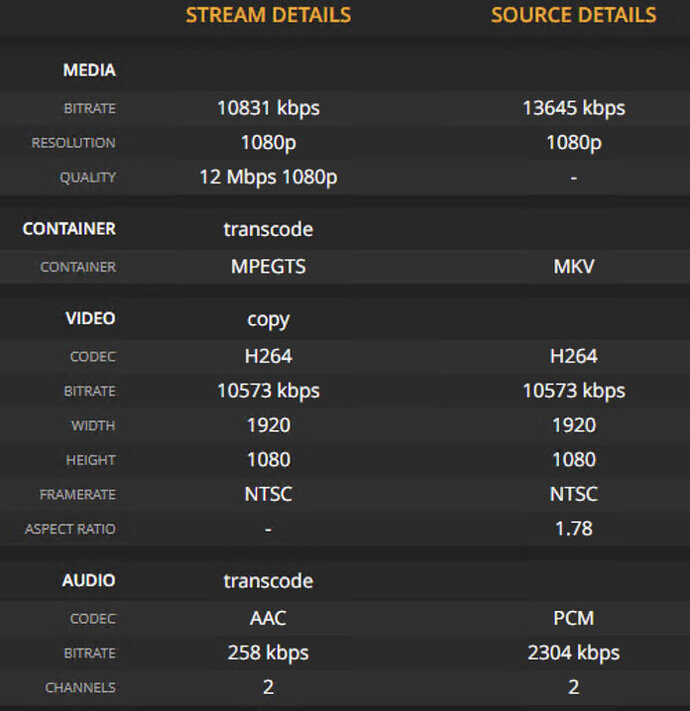The width and height of the screenshot is (690, 711).
Task: Click the video copy decision text
Action: coord(268,320)
